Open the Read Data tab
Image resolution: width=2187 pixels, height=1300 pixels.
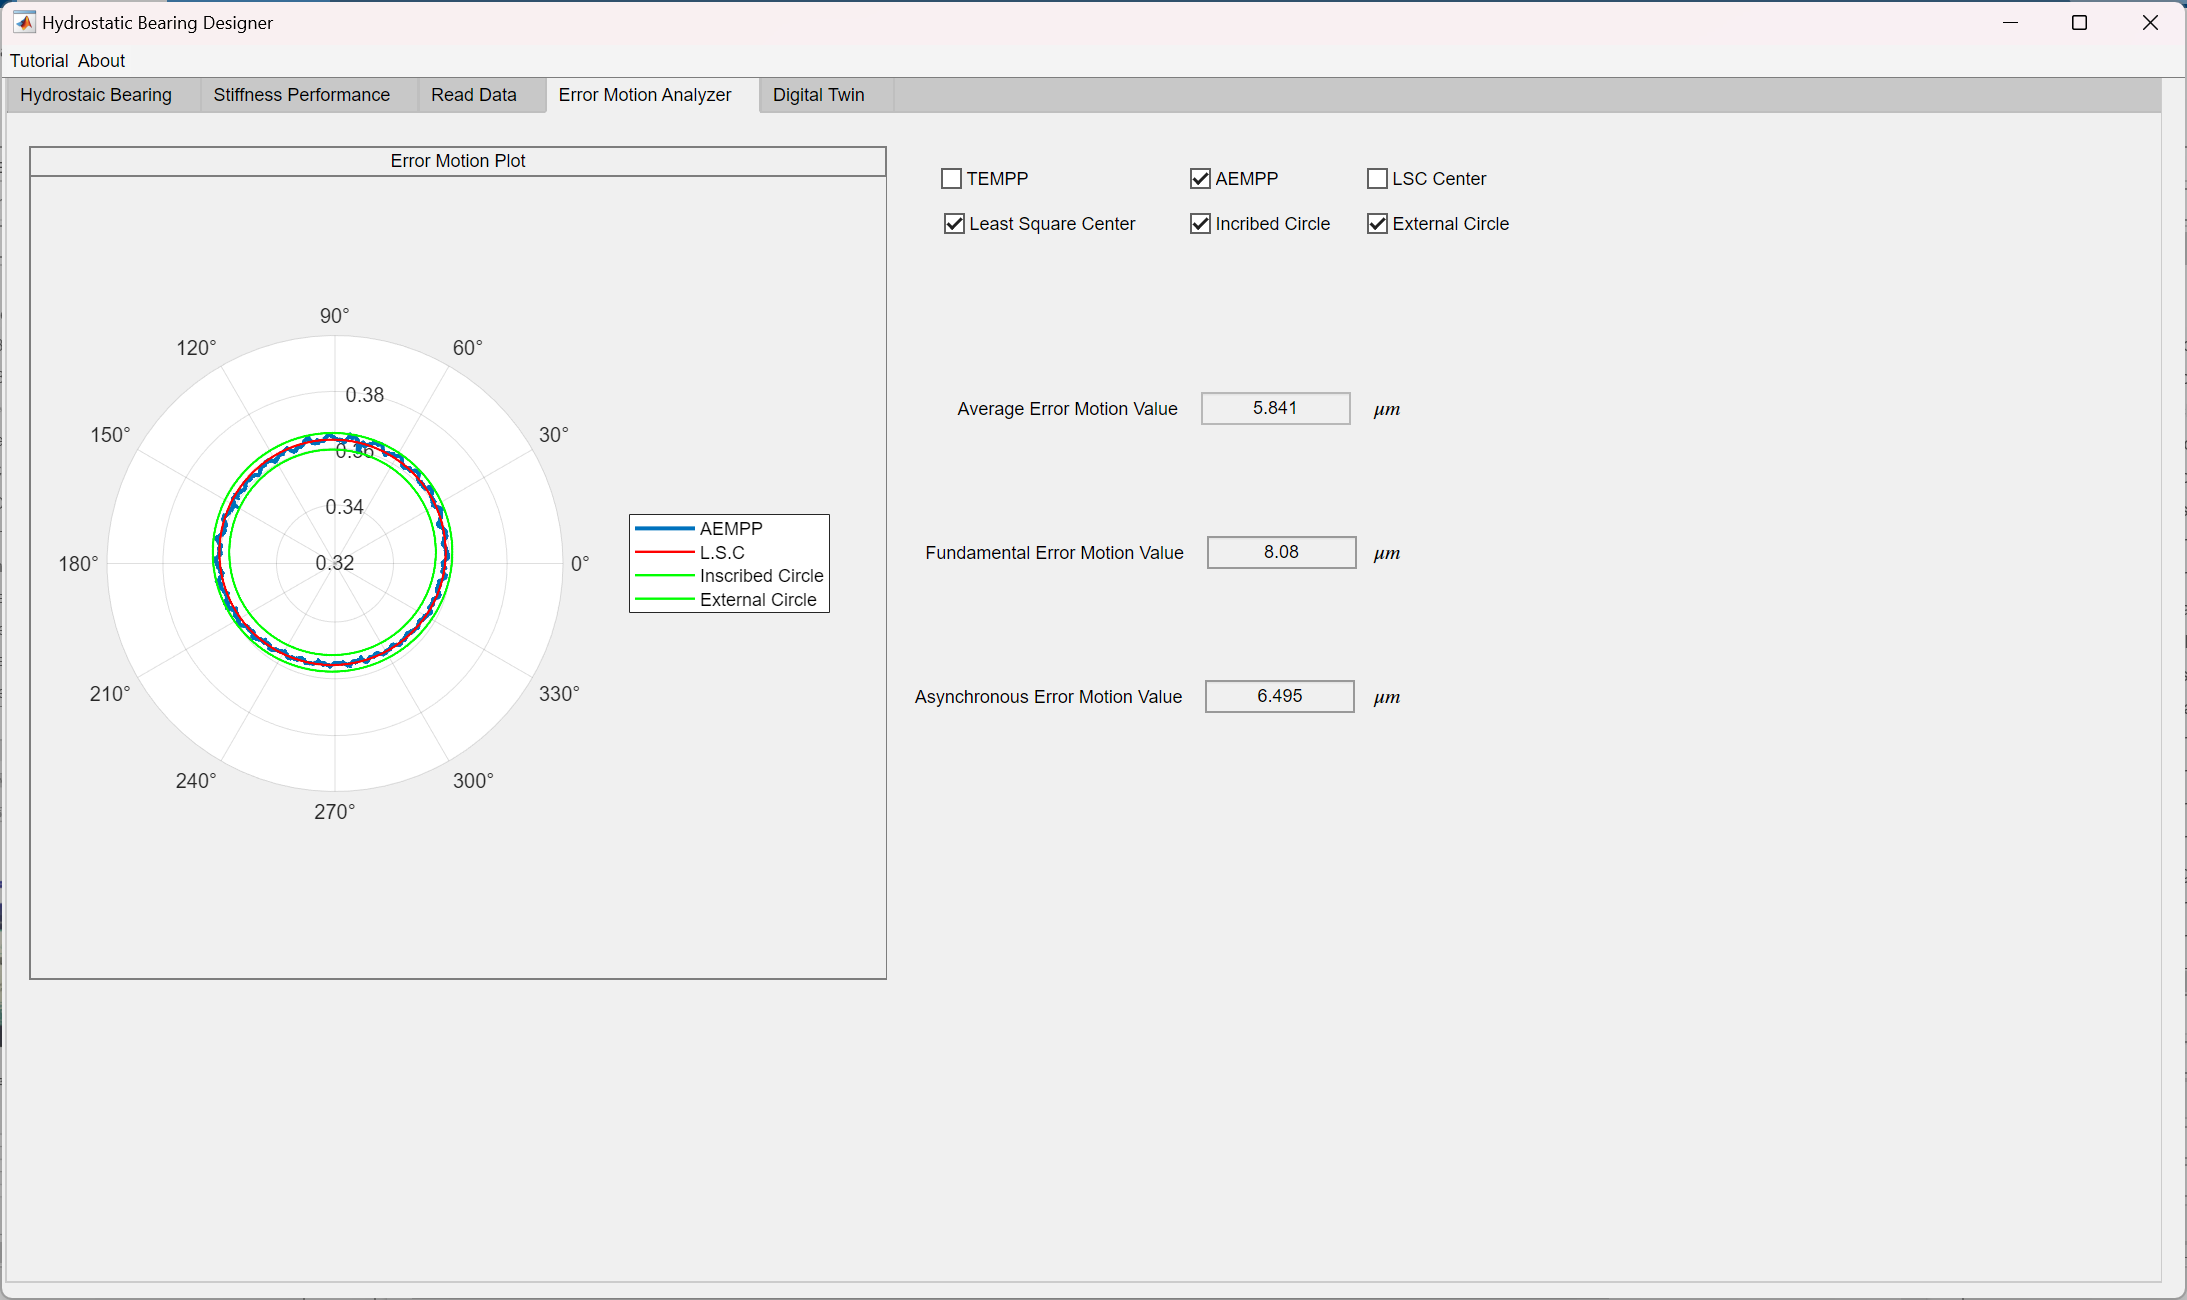click(x=473, y=94)
